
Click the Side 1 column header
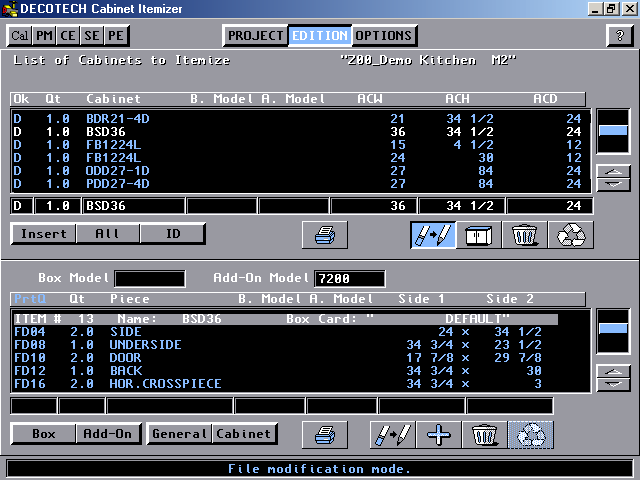coord(421,299)
